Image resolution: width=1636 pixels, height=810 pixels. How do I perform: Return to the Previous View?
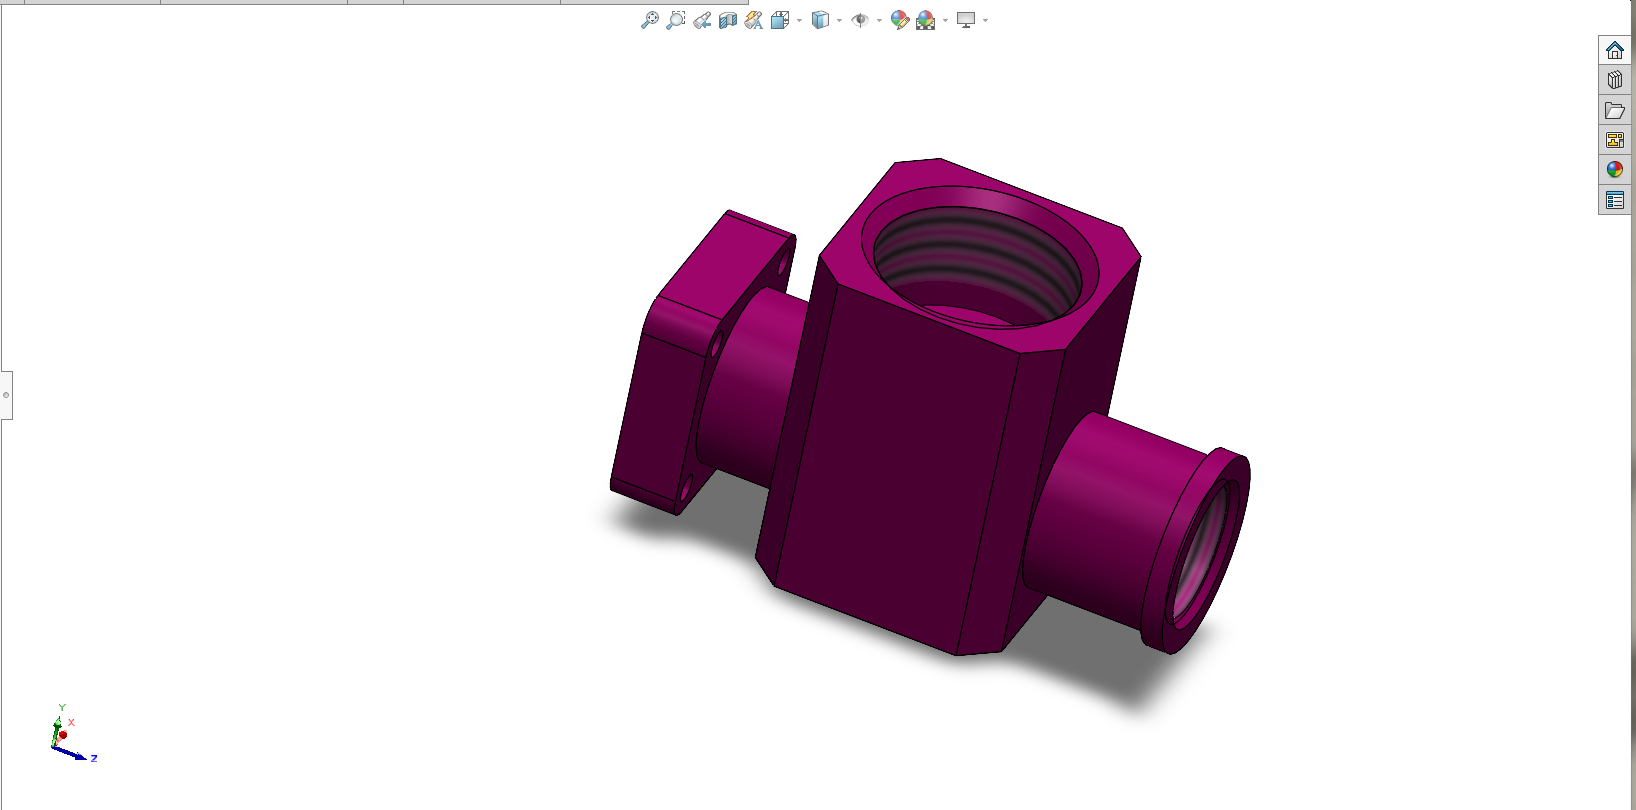pyautogui.click(x=702, y=20)
